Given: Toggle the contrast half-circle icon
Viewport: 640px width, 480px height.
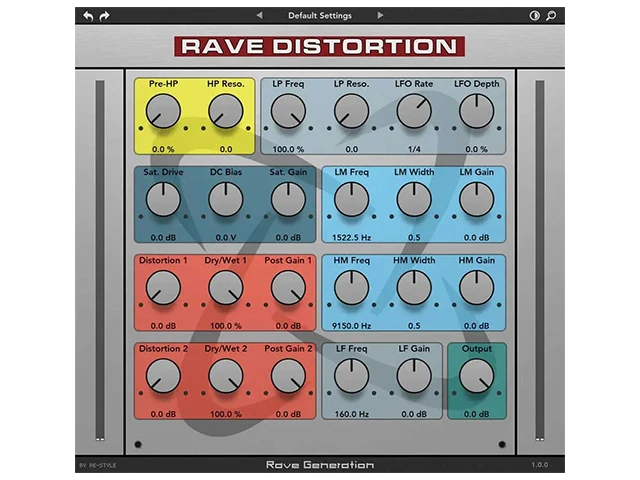Looking at the screenshot, I should pyautogui.click(x=534, y=16).
